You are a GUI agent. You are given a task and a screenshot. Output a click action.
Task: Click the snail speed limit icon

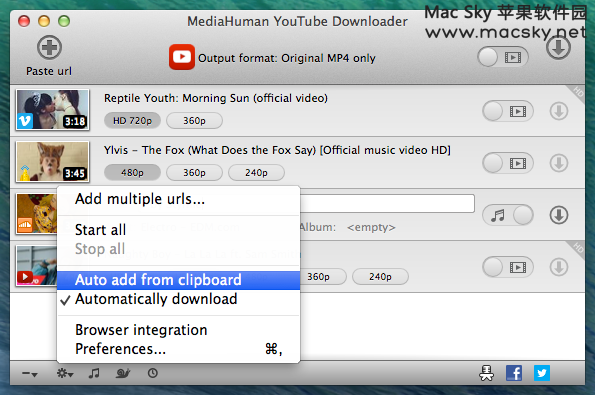click(x=123, y=373)
